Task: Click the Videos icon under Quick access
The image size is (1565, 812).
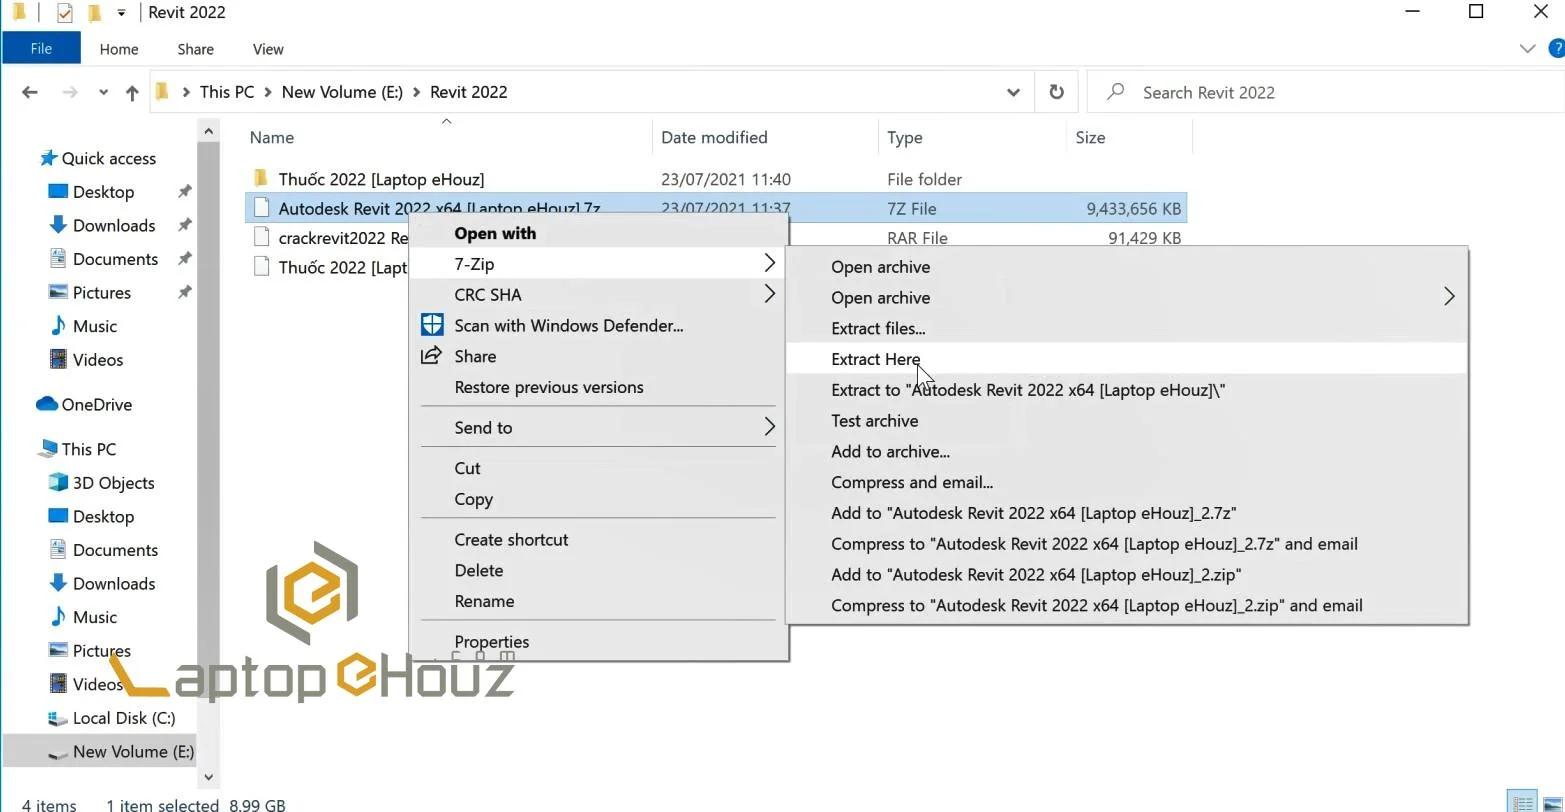Action: pyautogui.click(x=58, y=360)
